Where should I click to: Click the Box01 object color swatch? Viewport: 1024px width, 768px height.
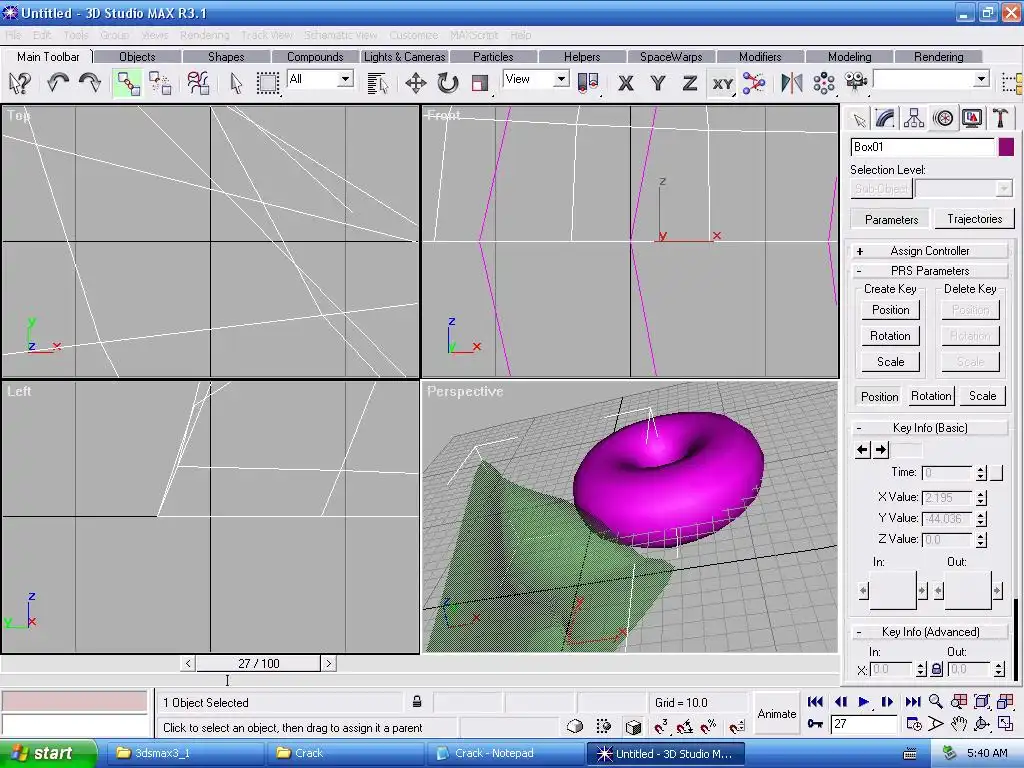pos(1006,147)
